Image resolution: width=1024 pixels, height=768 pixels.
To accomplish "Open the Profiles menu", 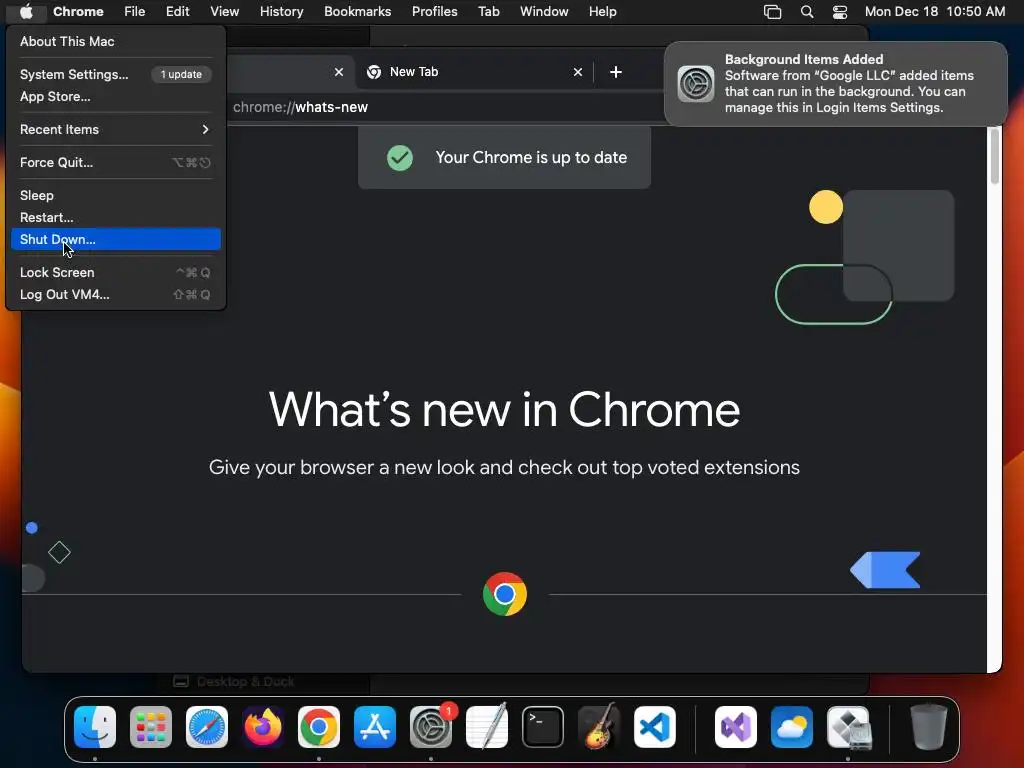I will [x=434, y=11].
